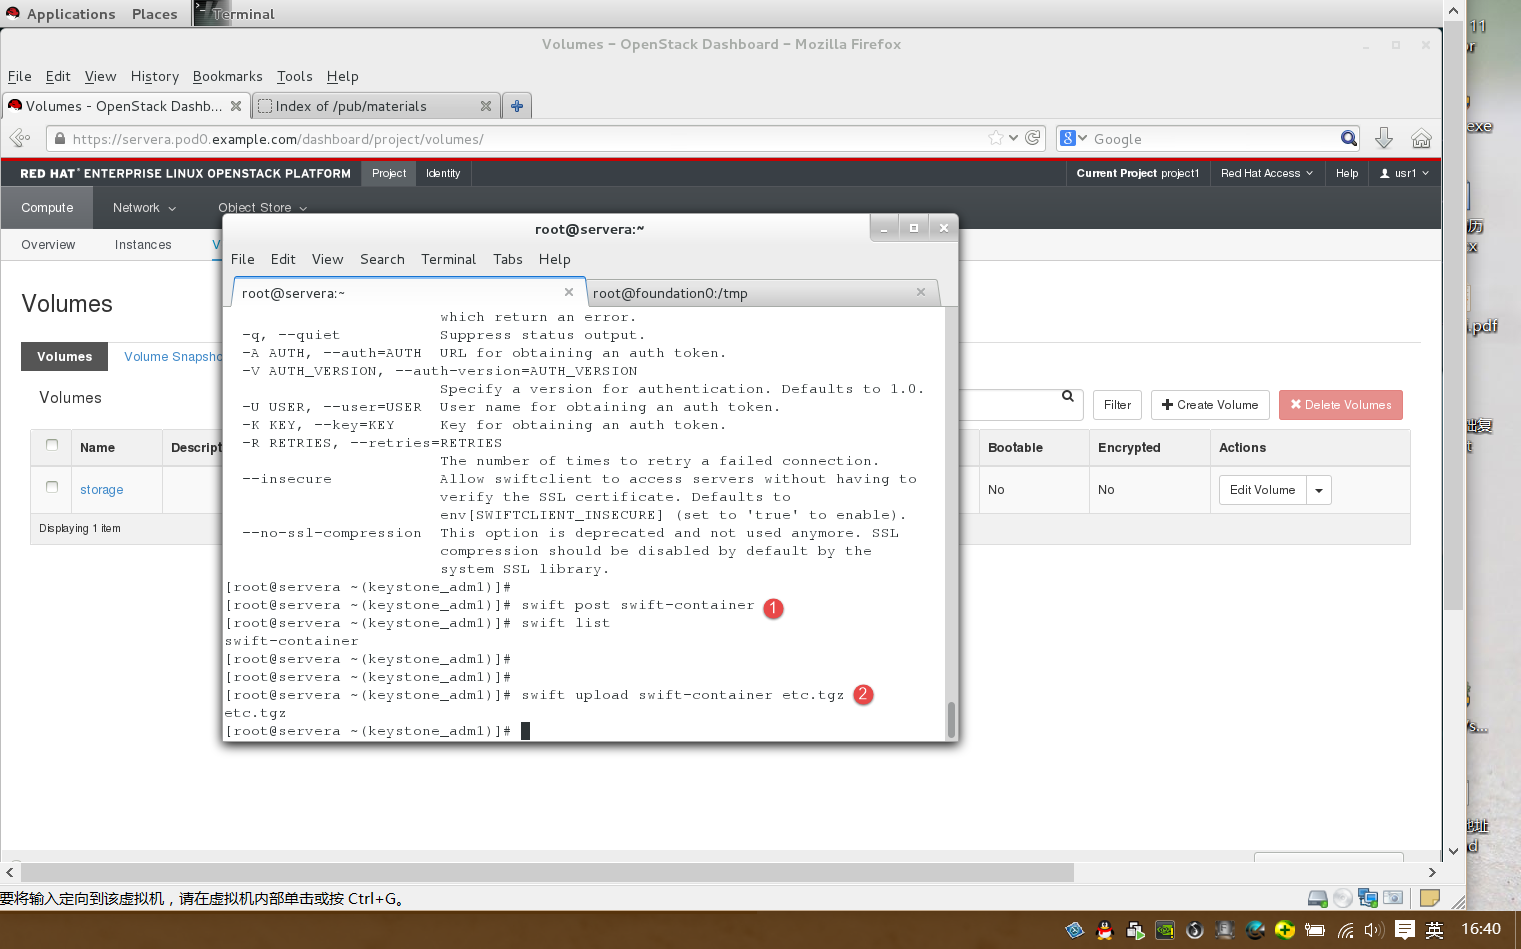Image resolution: width=1521 pixels, height=949 pixels.
Task: Toggle the select-all checkbox in volumes table header
Action: click(x=52, y=445)
